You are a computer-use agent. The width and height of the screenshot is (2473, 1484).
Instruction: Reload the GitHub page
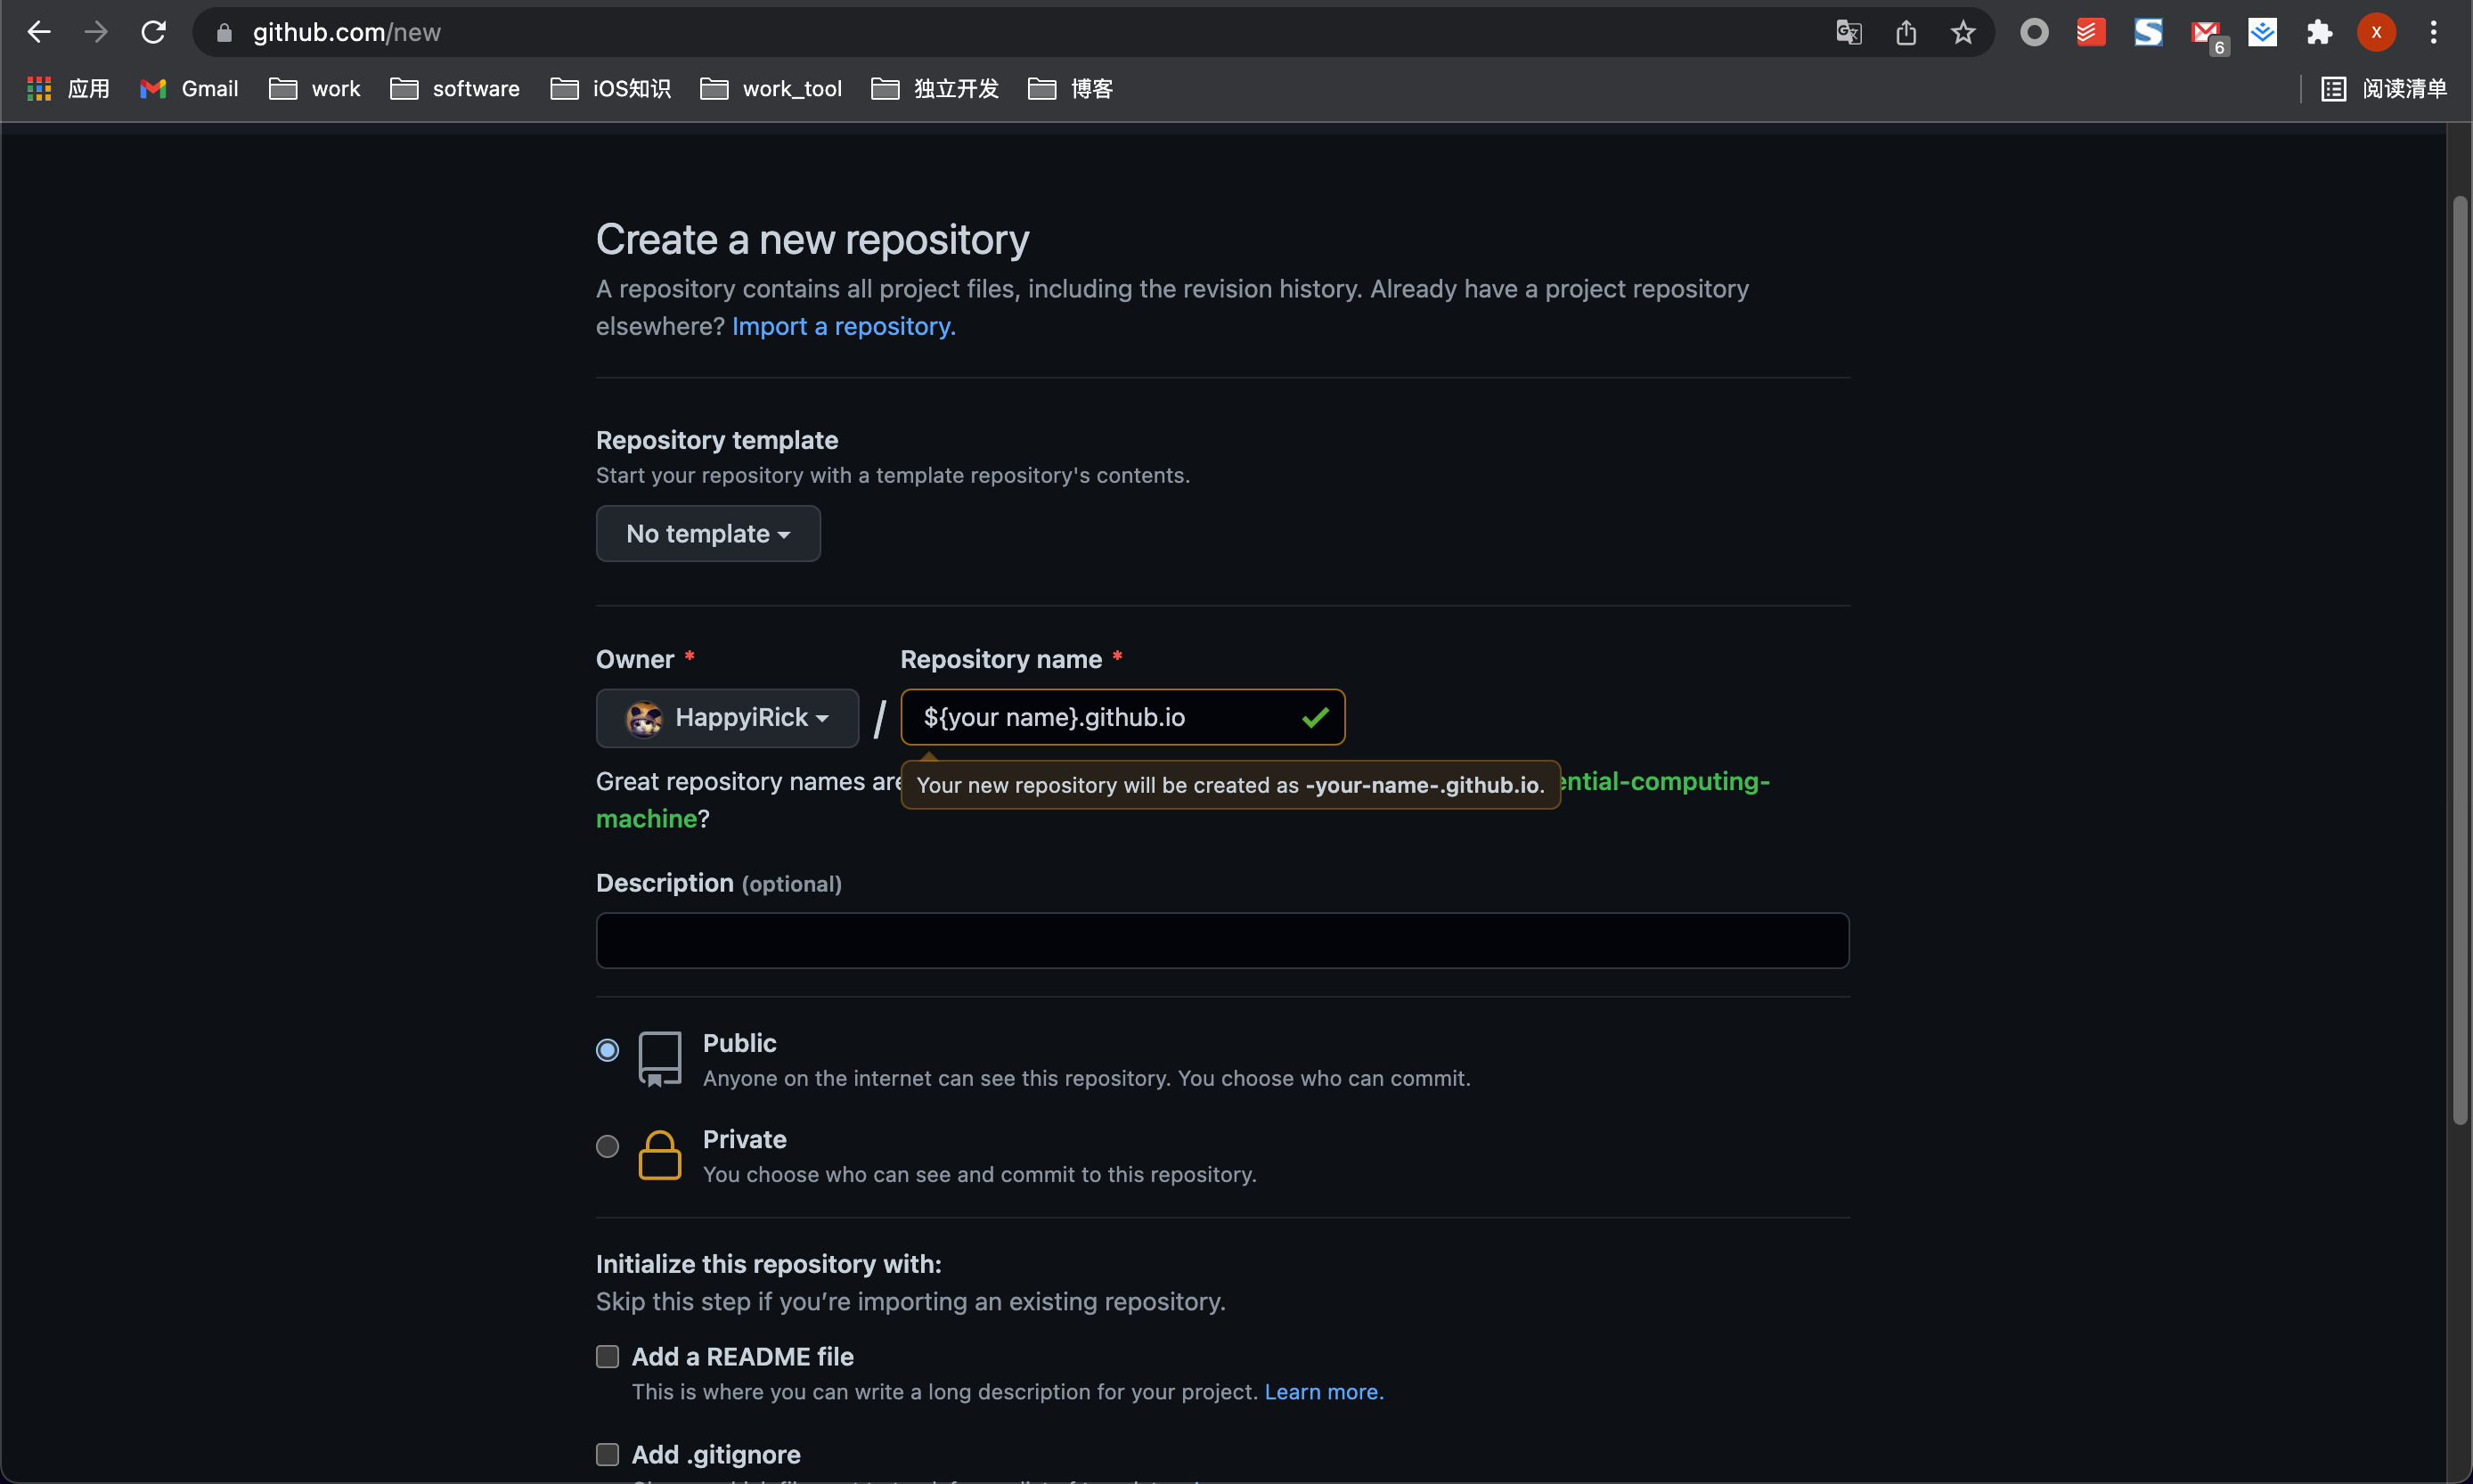(x=153, y=32)
